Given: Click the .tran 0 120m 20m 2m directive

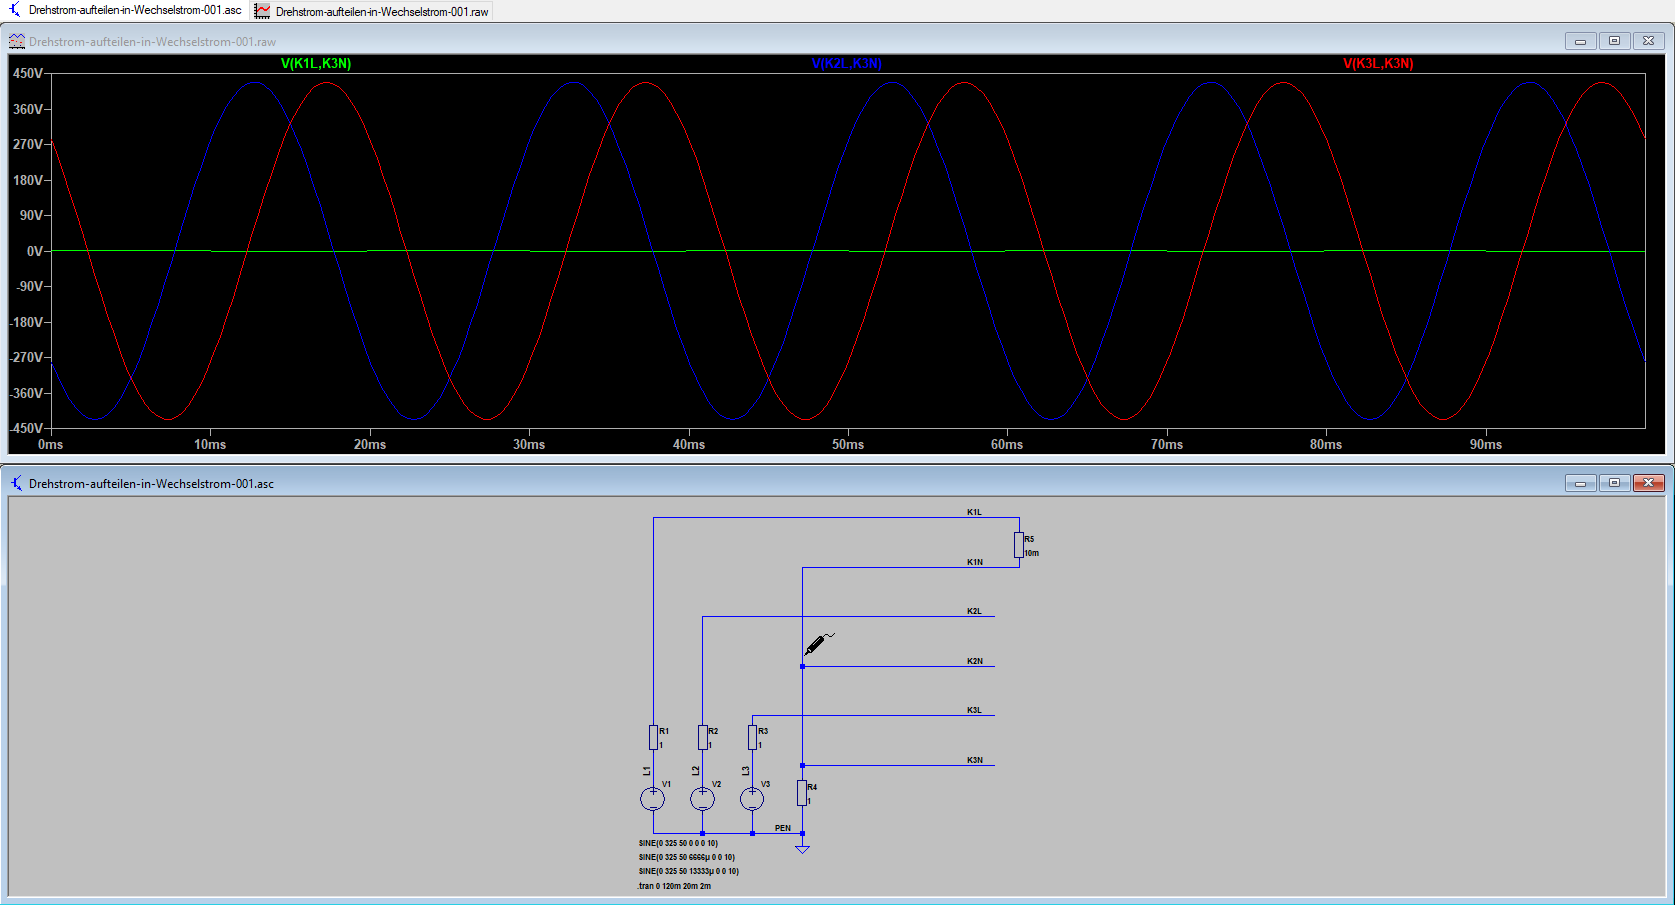Looking at the screenshot, I should pyautogui.click(x=675, y=886).
